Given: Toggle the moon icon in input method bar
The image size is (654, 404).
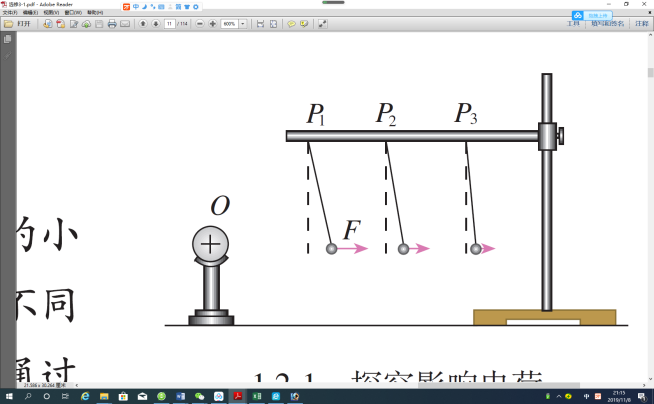Looking at the screenshot, I should [144, 7].
